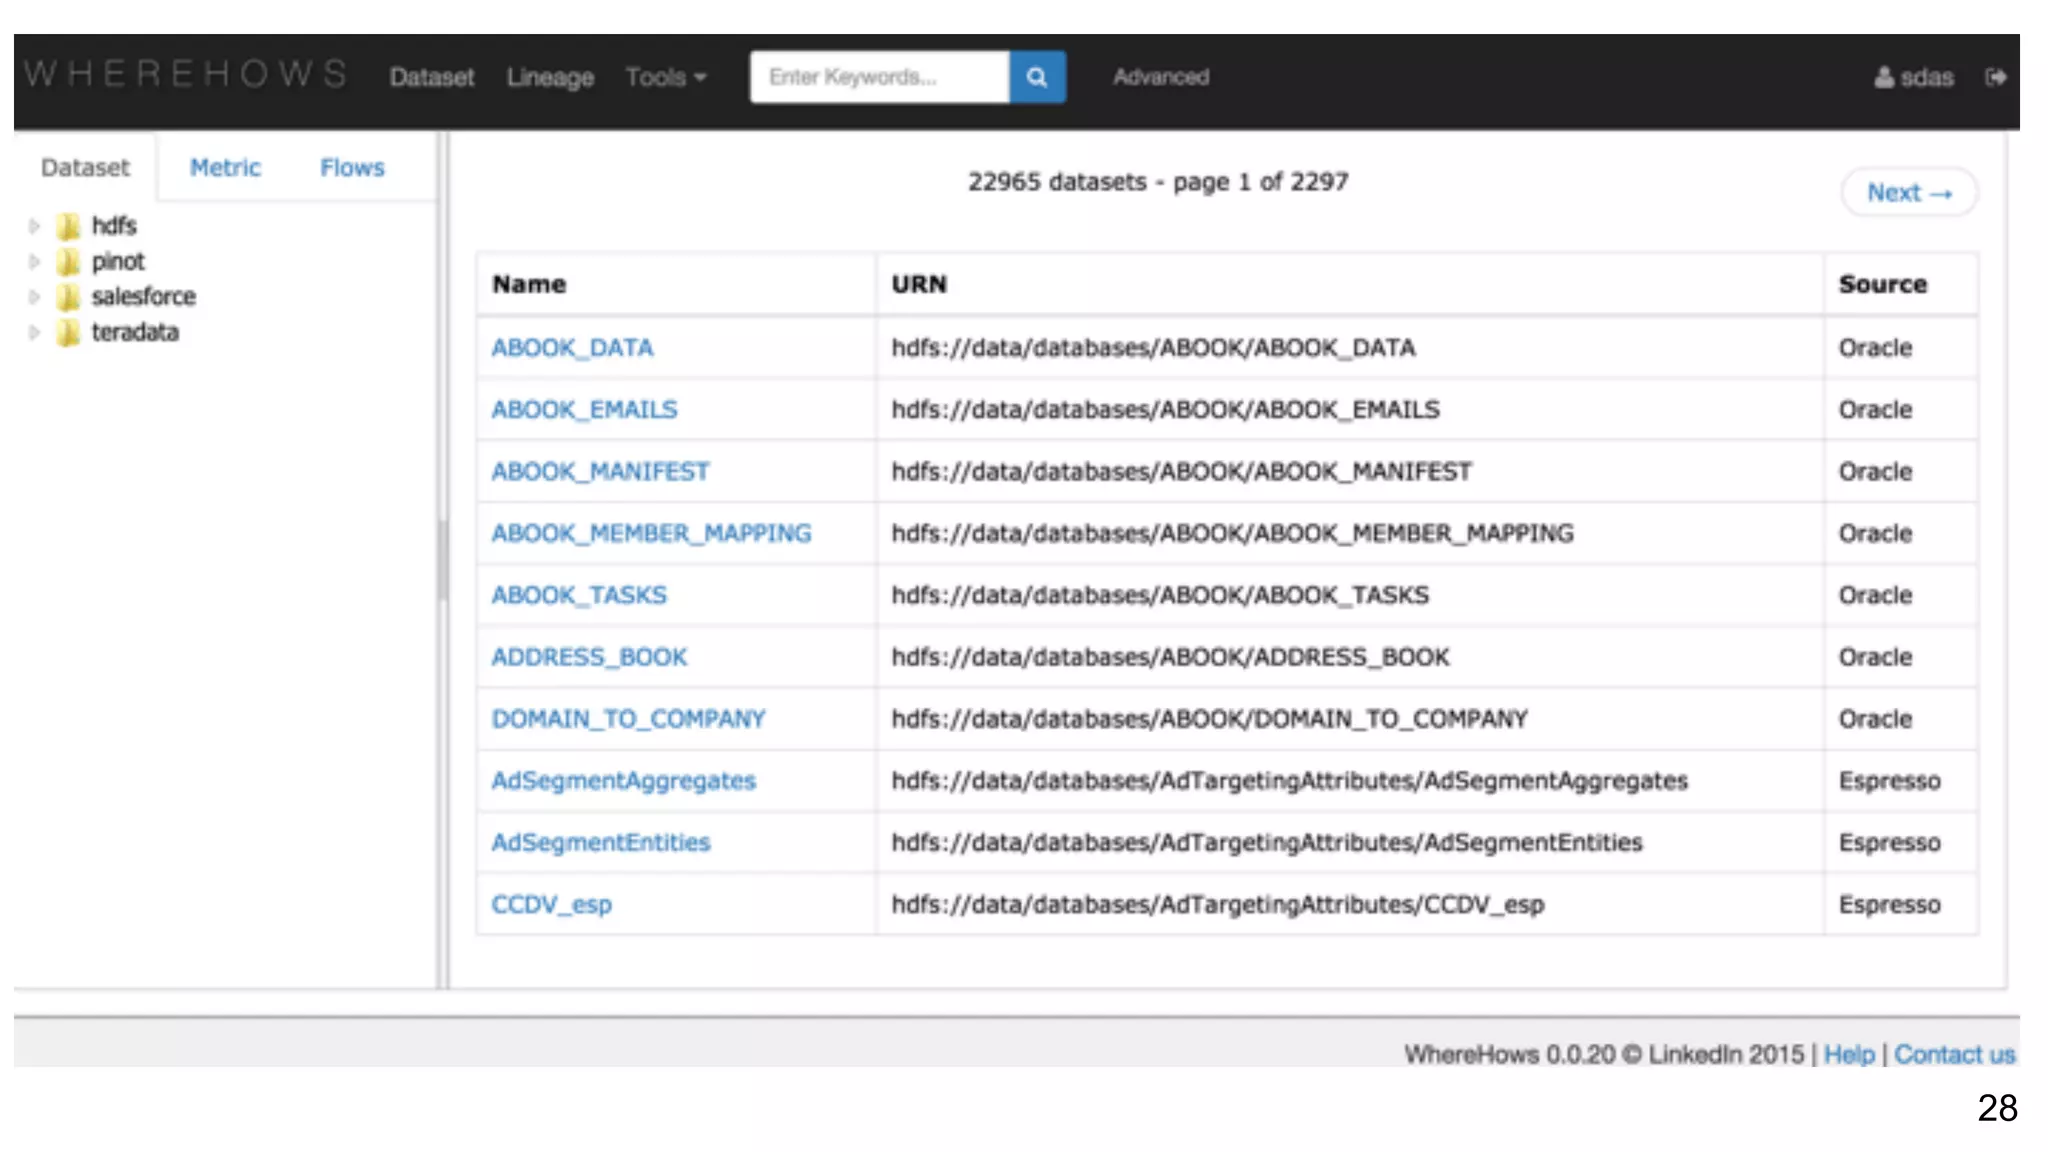Image resolution: width=2048 pixels, height=1152 pixels.
Task: Expand the hdfs tree node arrow
Action: [34, 226]
